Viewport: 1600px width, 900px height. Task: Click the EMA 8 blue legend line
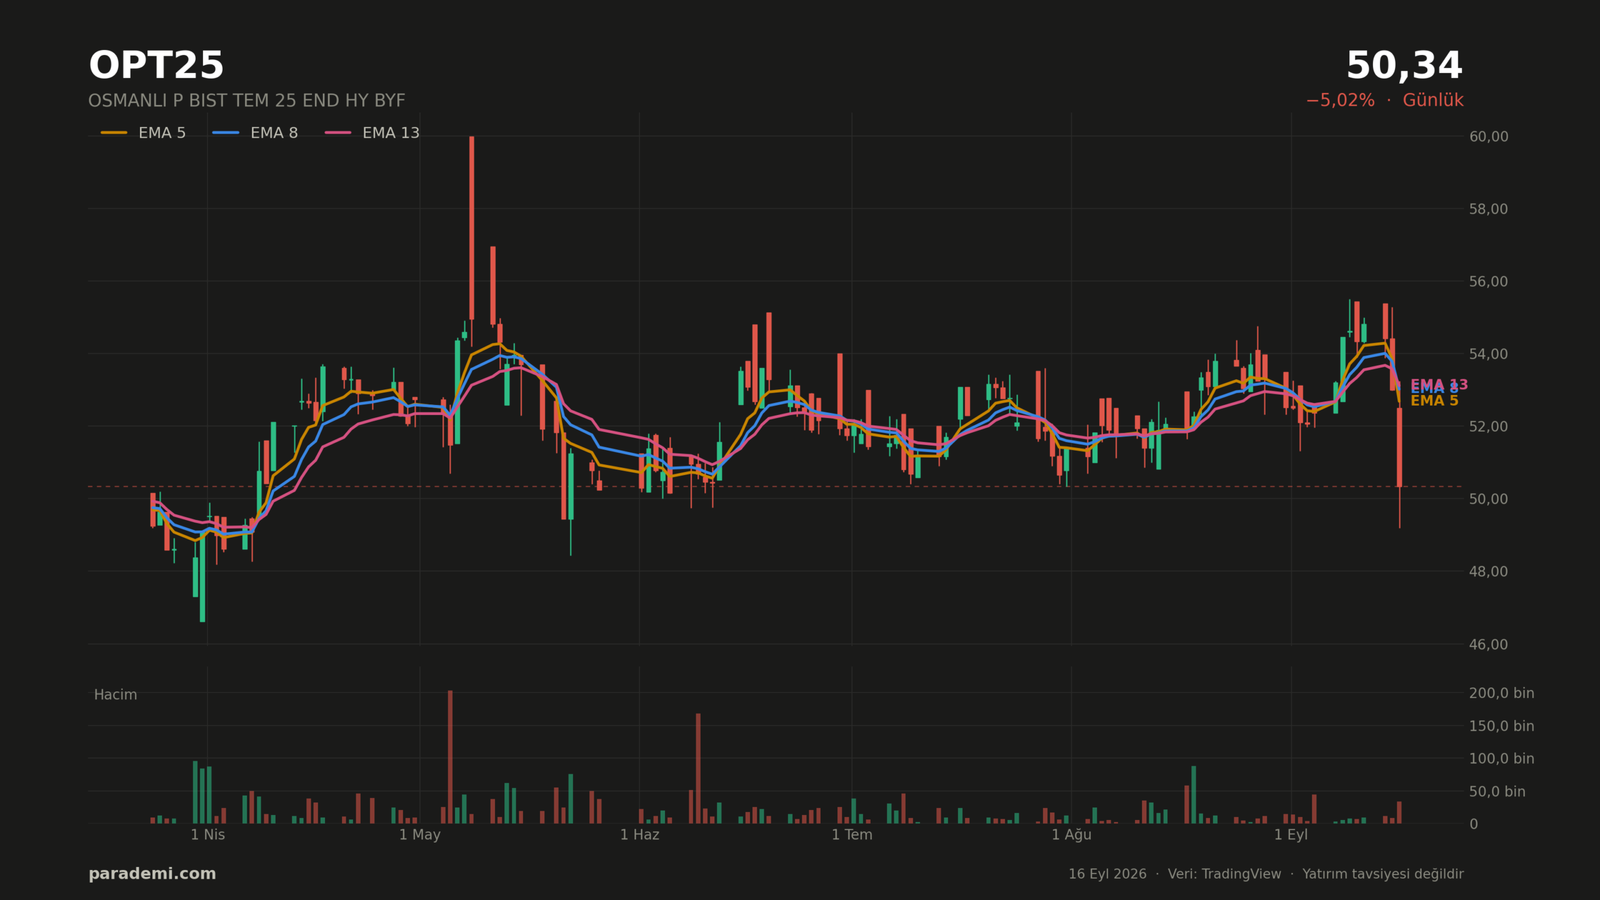pos(226,133)
